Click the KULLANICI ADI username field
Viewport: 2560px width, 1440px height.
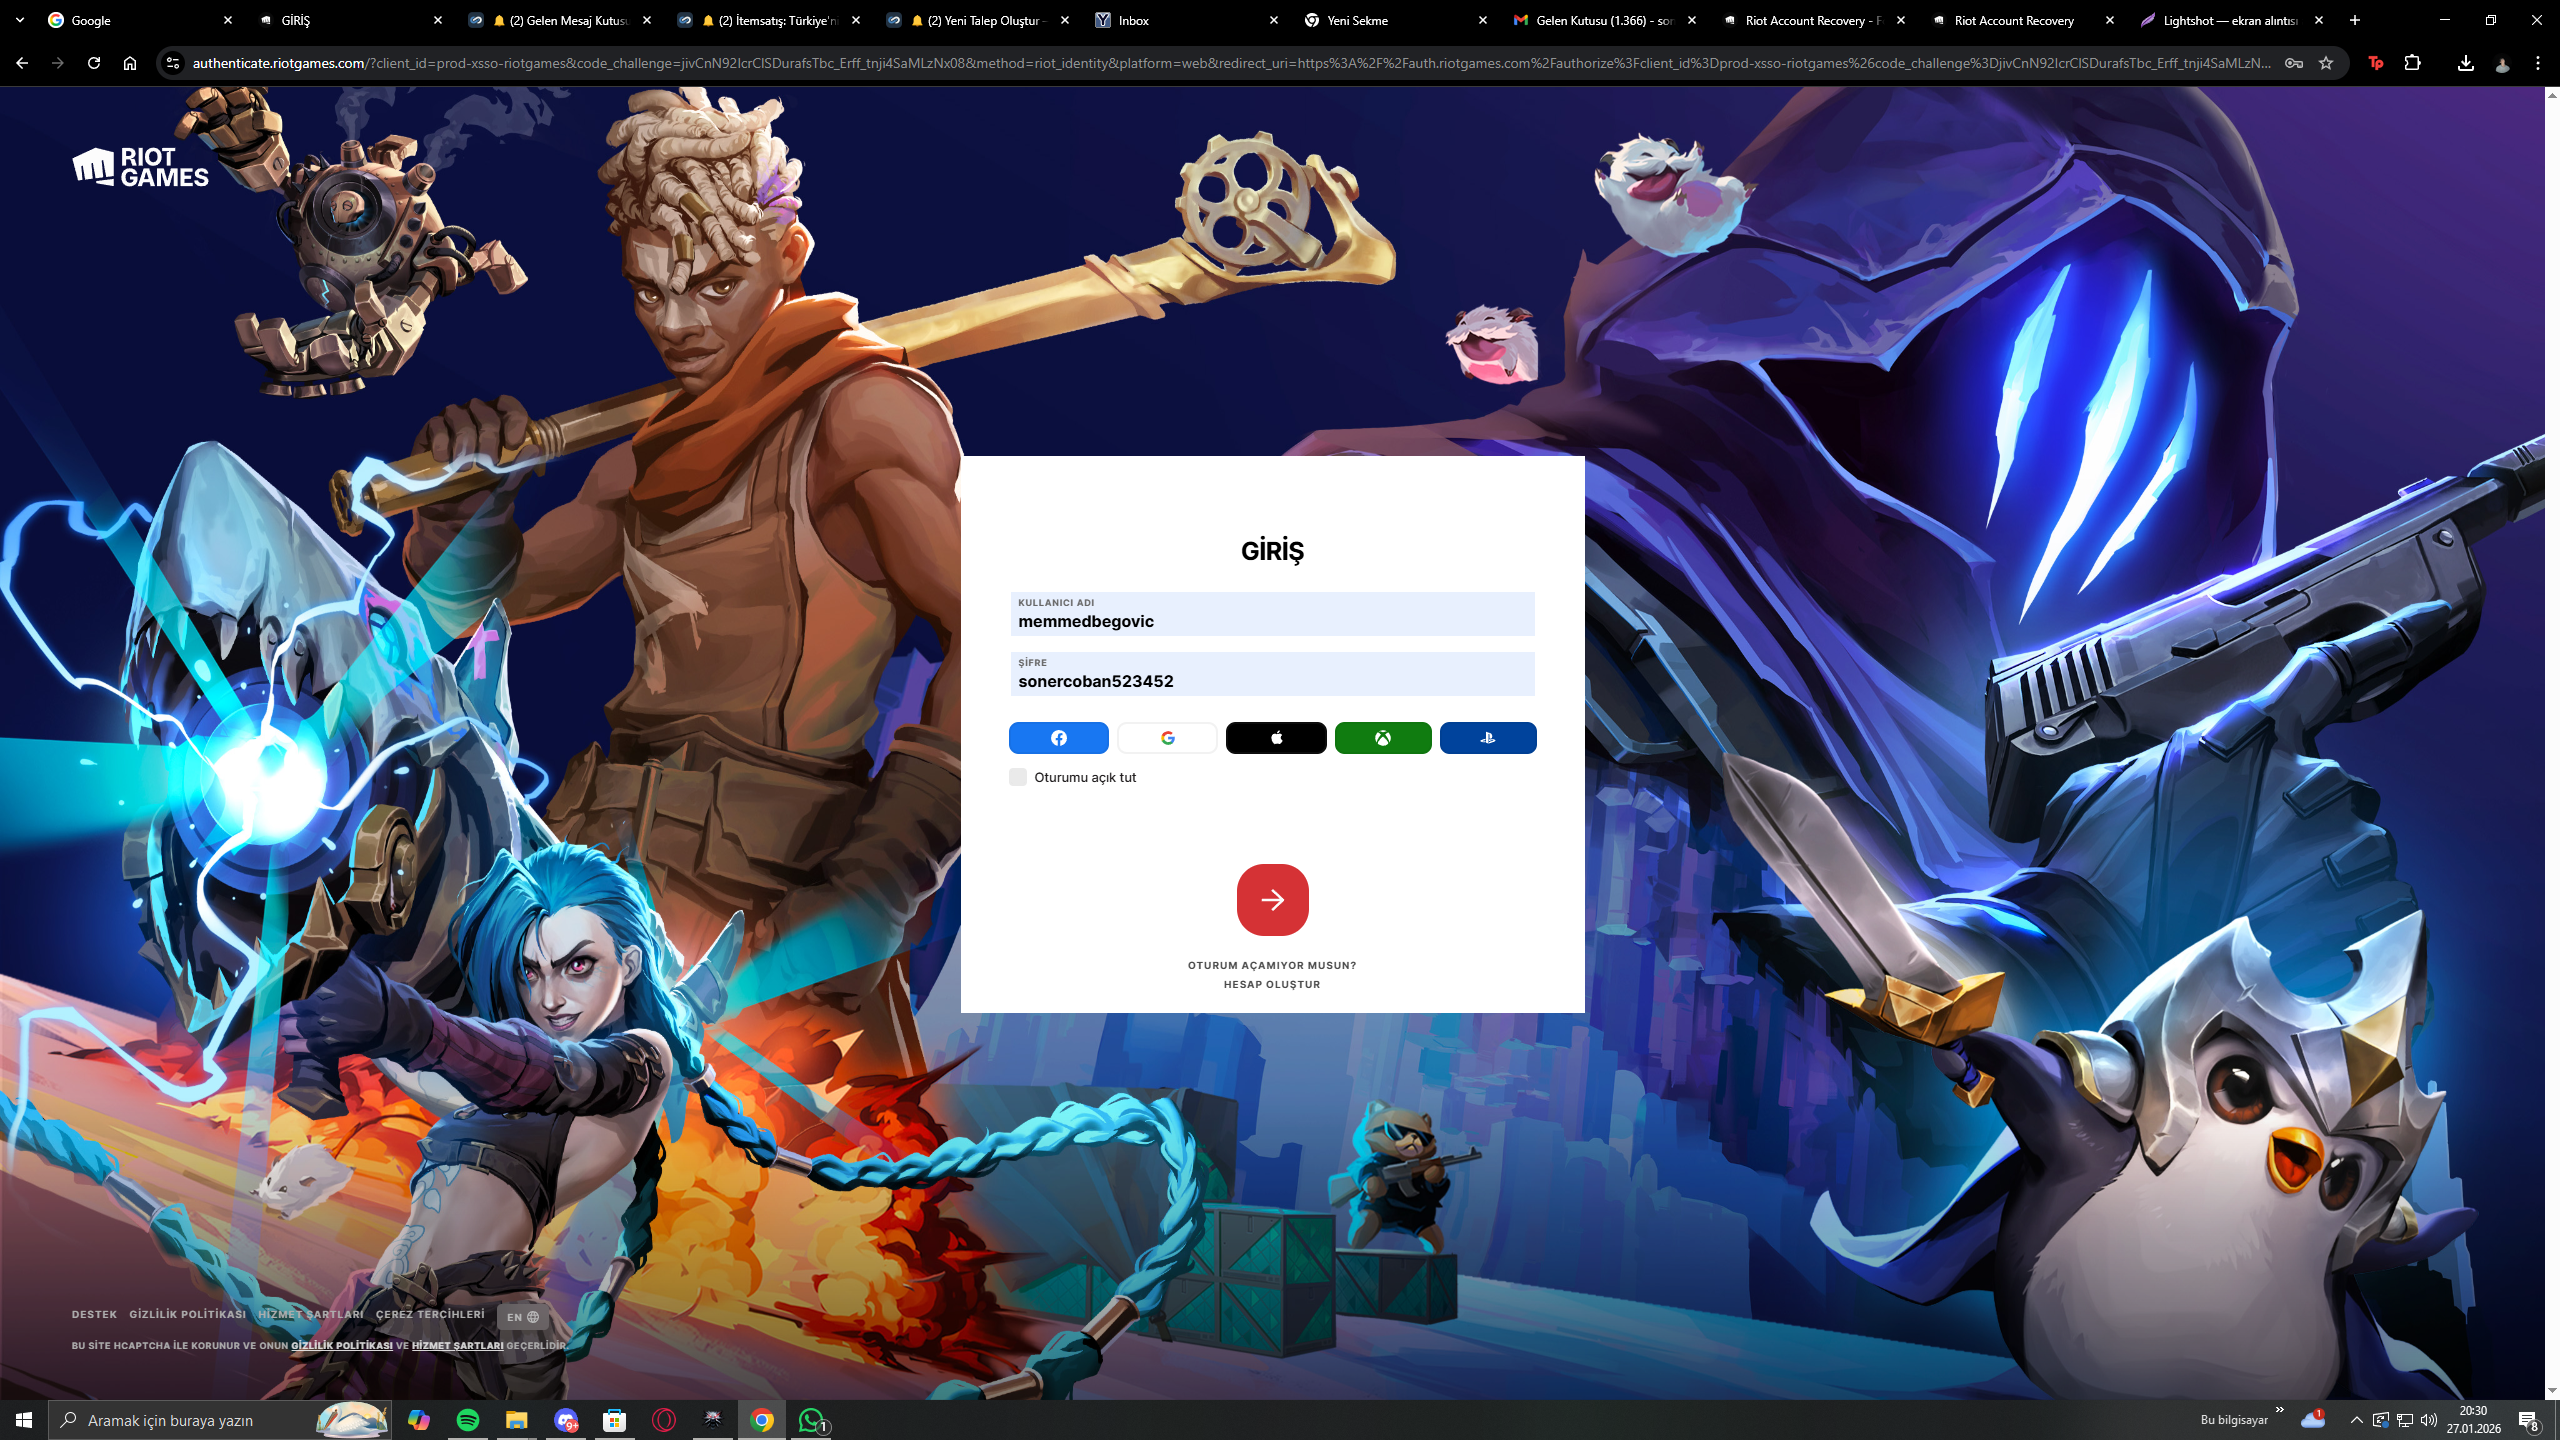pos(1272,614)
